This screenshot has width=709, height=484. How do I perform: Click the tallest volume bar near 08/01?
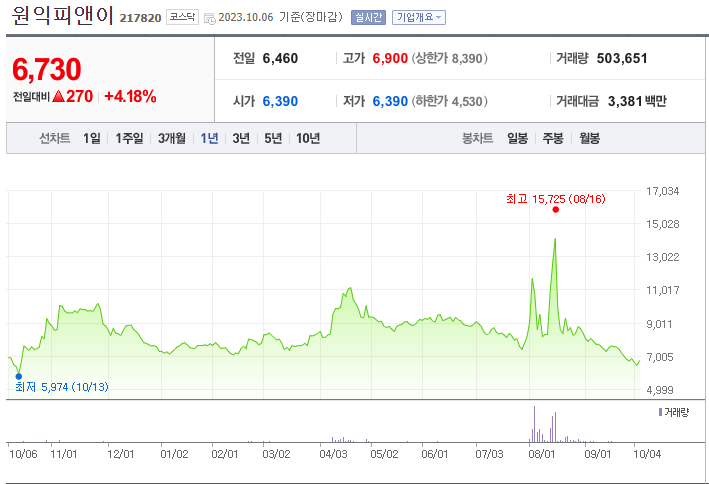point(534,424)
